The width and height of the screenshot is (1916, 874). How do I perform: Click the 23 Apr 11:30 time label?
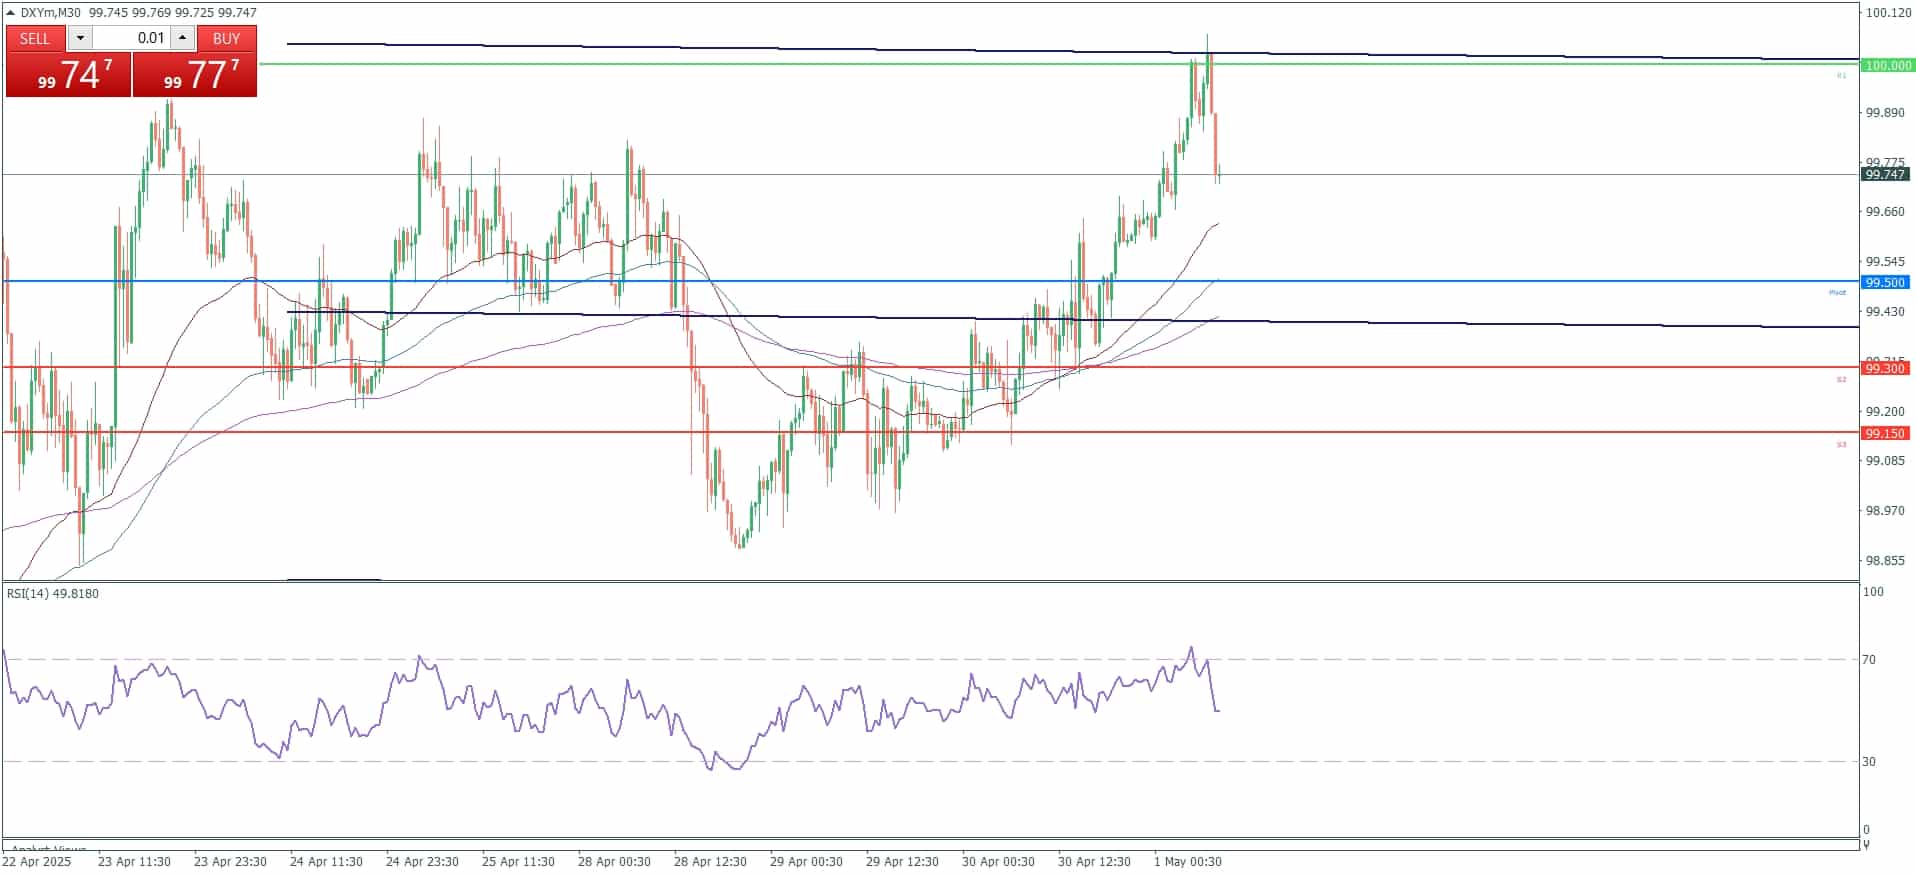click(134, 862)
